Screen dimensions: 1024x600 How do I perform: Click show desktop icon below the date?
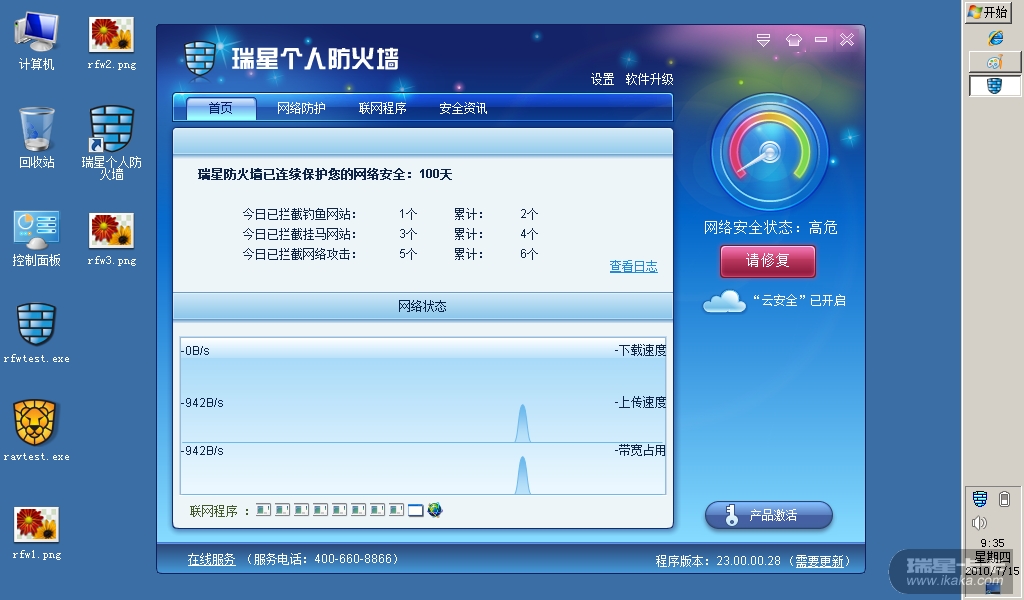pyautogui.click(x=993, y=588)
